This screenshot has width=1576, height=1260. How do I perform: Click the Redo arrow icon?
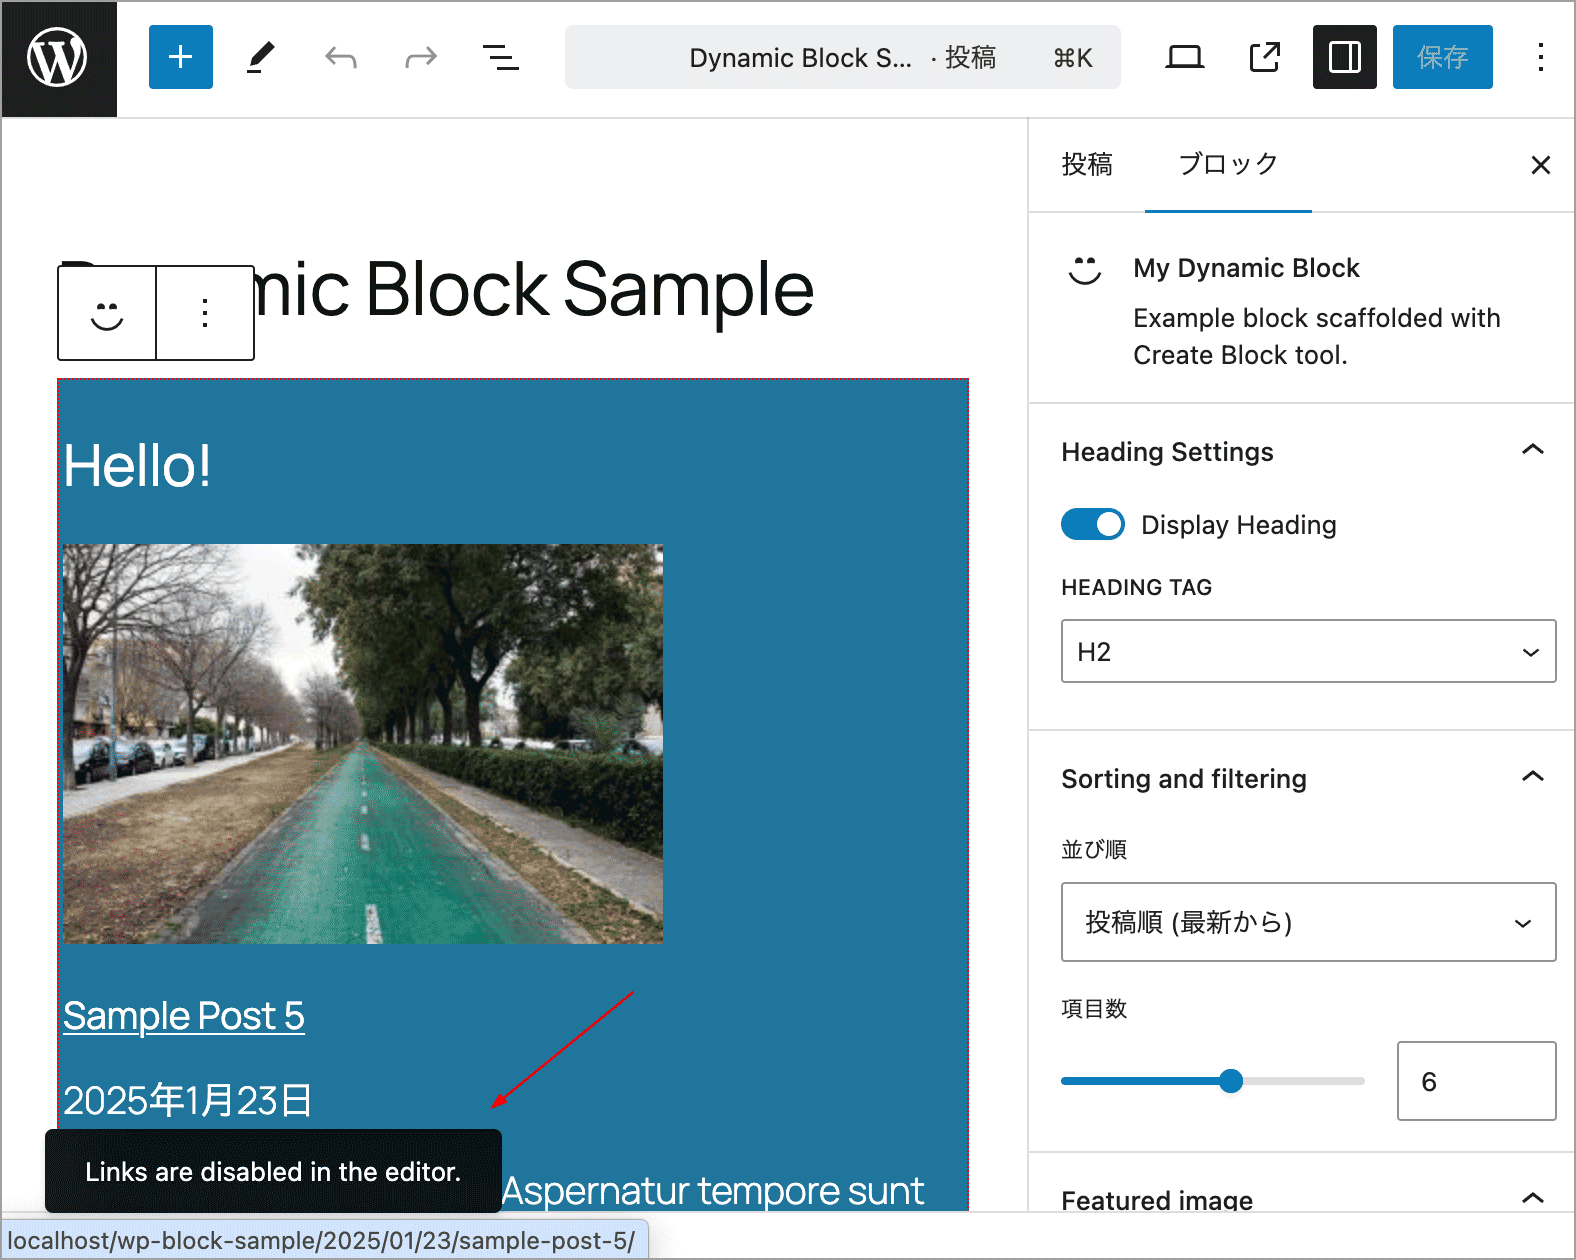(x=421, y=57)
